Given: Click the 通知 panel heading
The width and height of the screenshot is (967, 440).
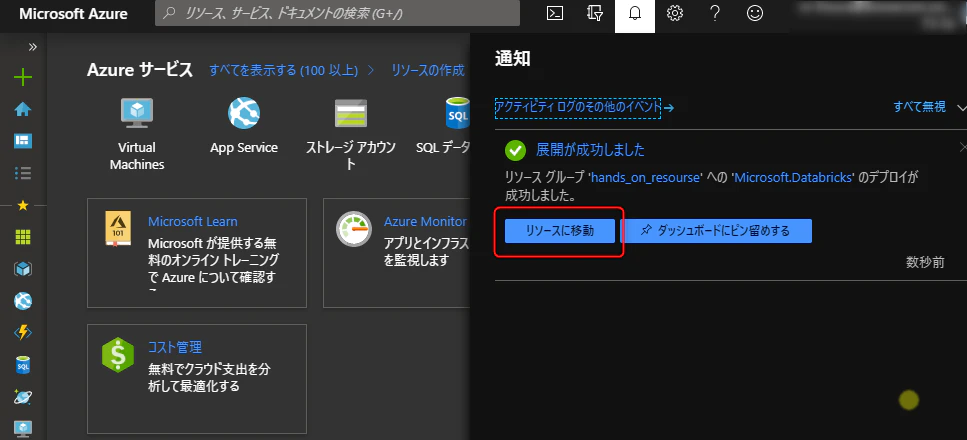Looking at the screenshot, I should (512, 59).
